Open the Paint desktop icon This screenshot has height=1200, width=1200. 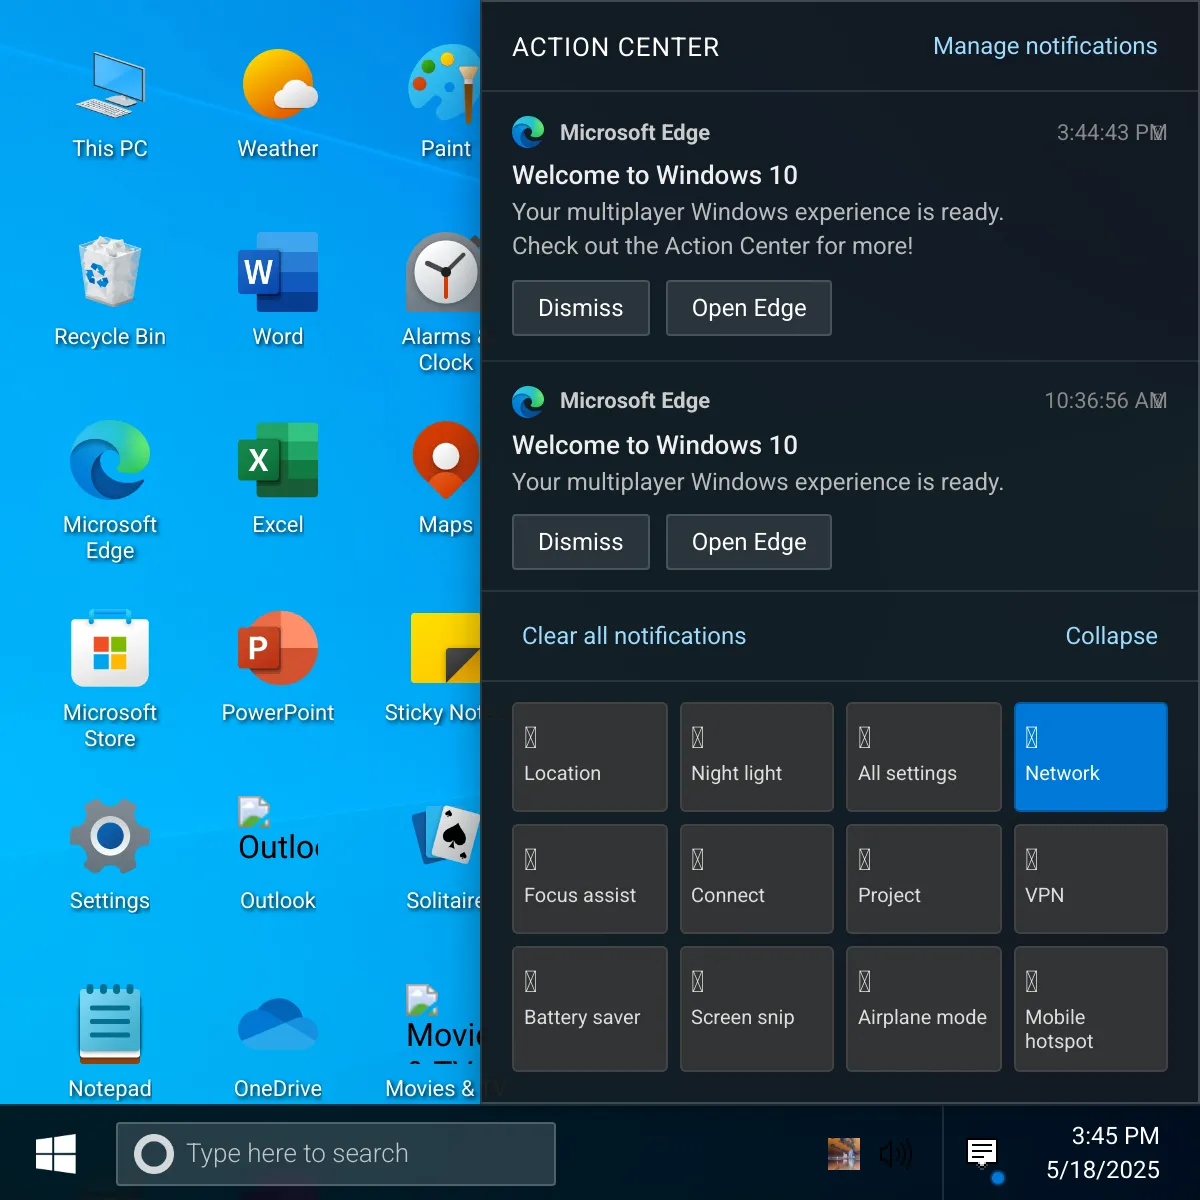[445, 104]
